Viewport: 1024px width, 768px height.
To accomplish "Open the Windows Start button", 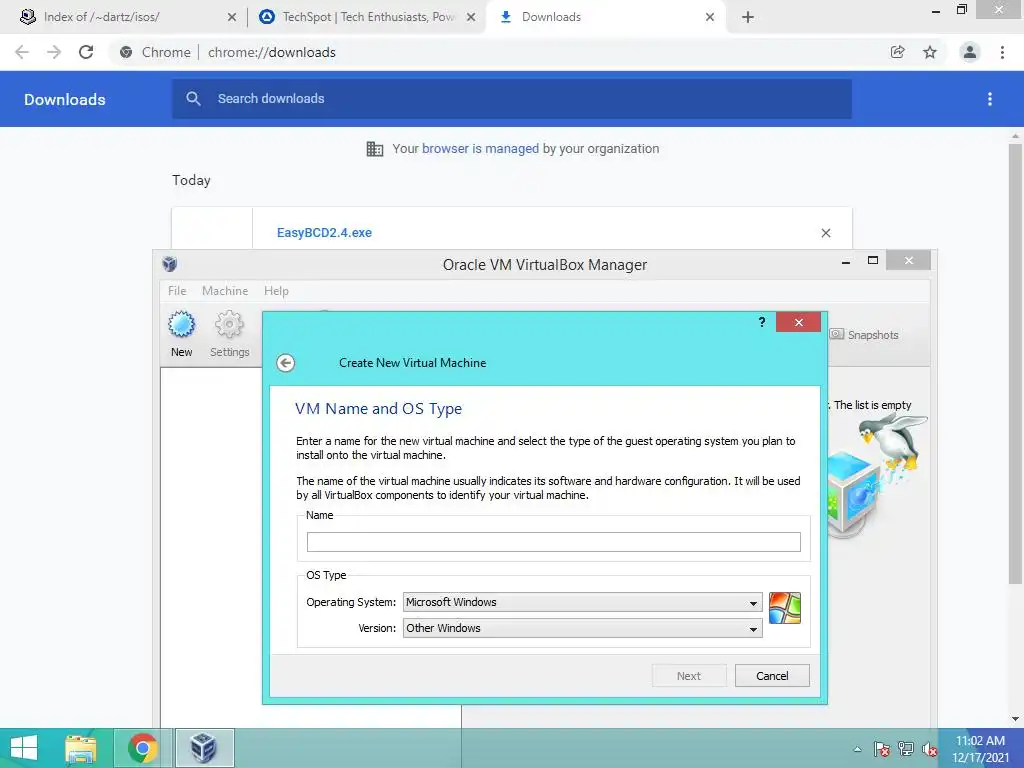I will click(24, 748).
